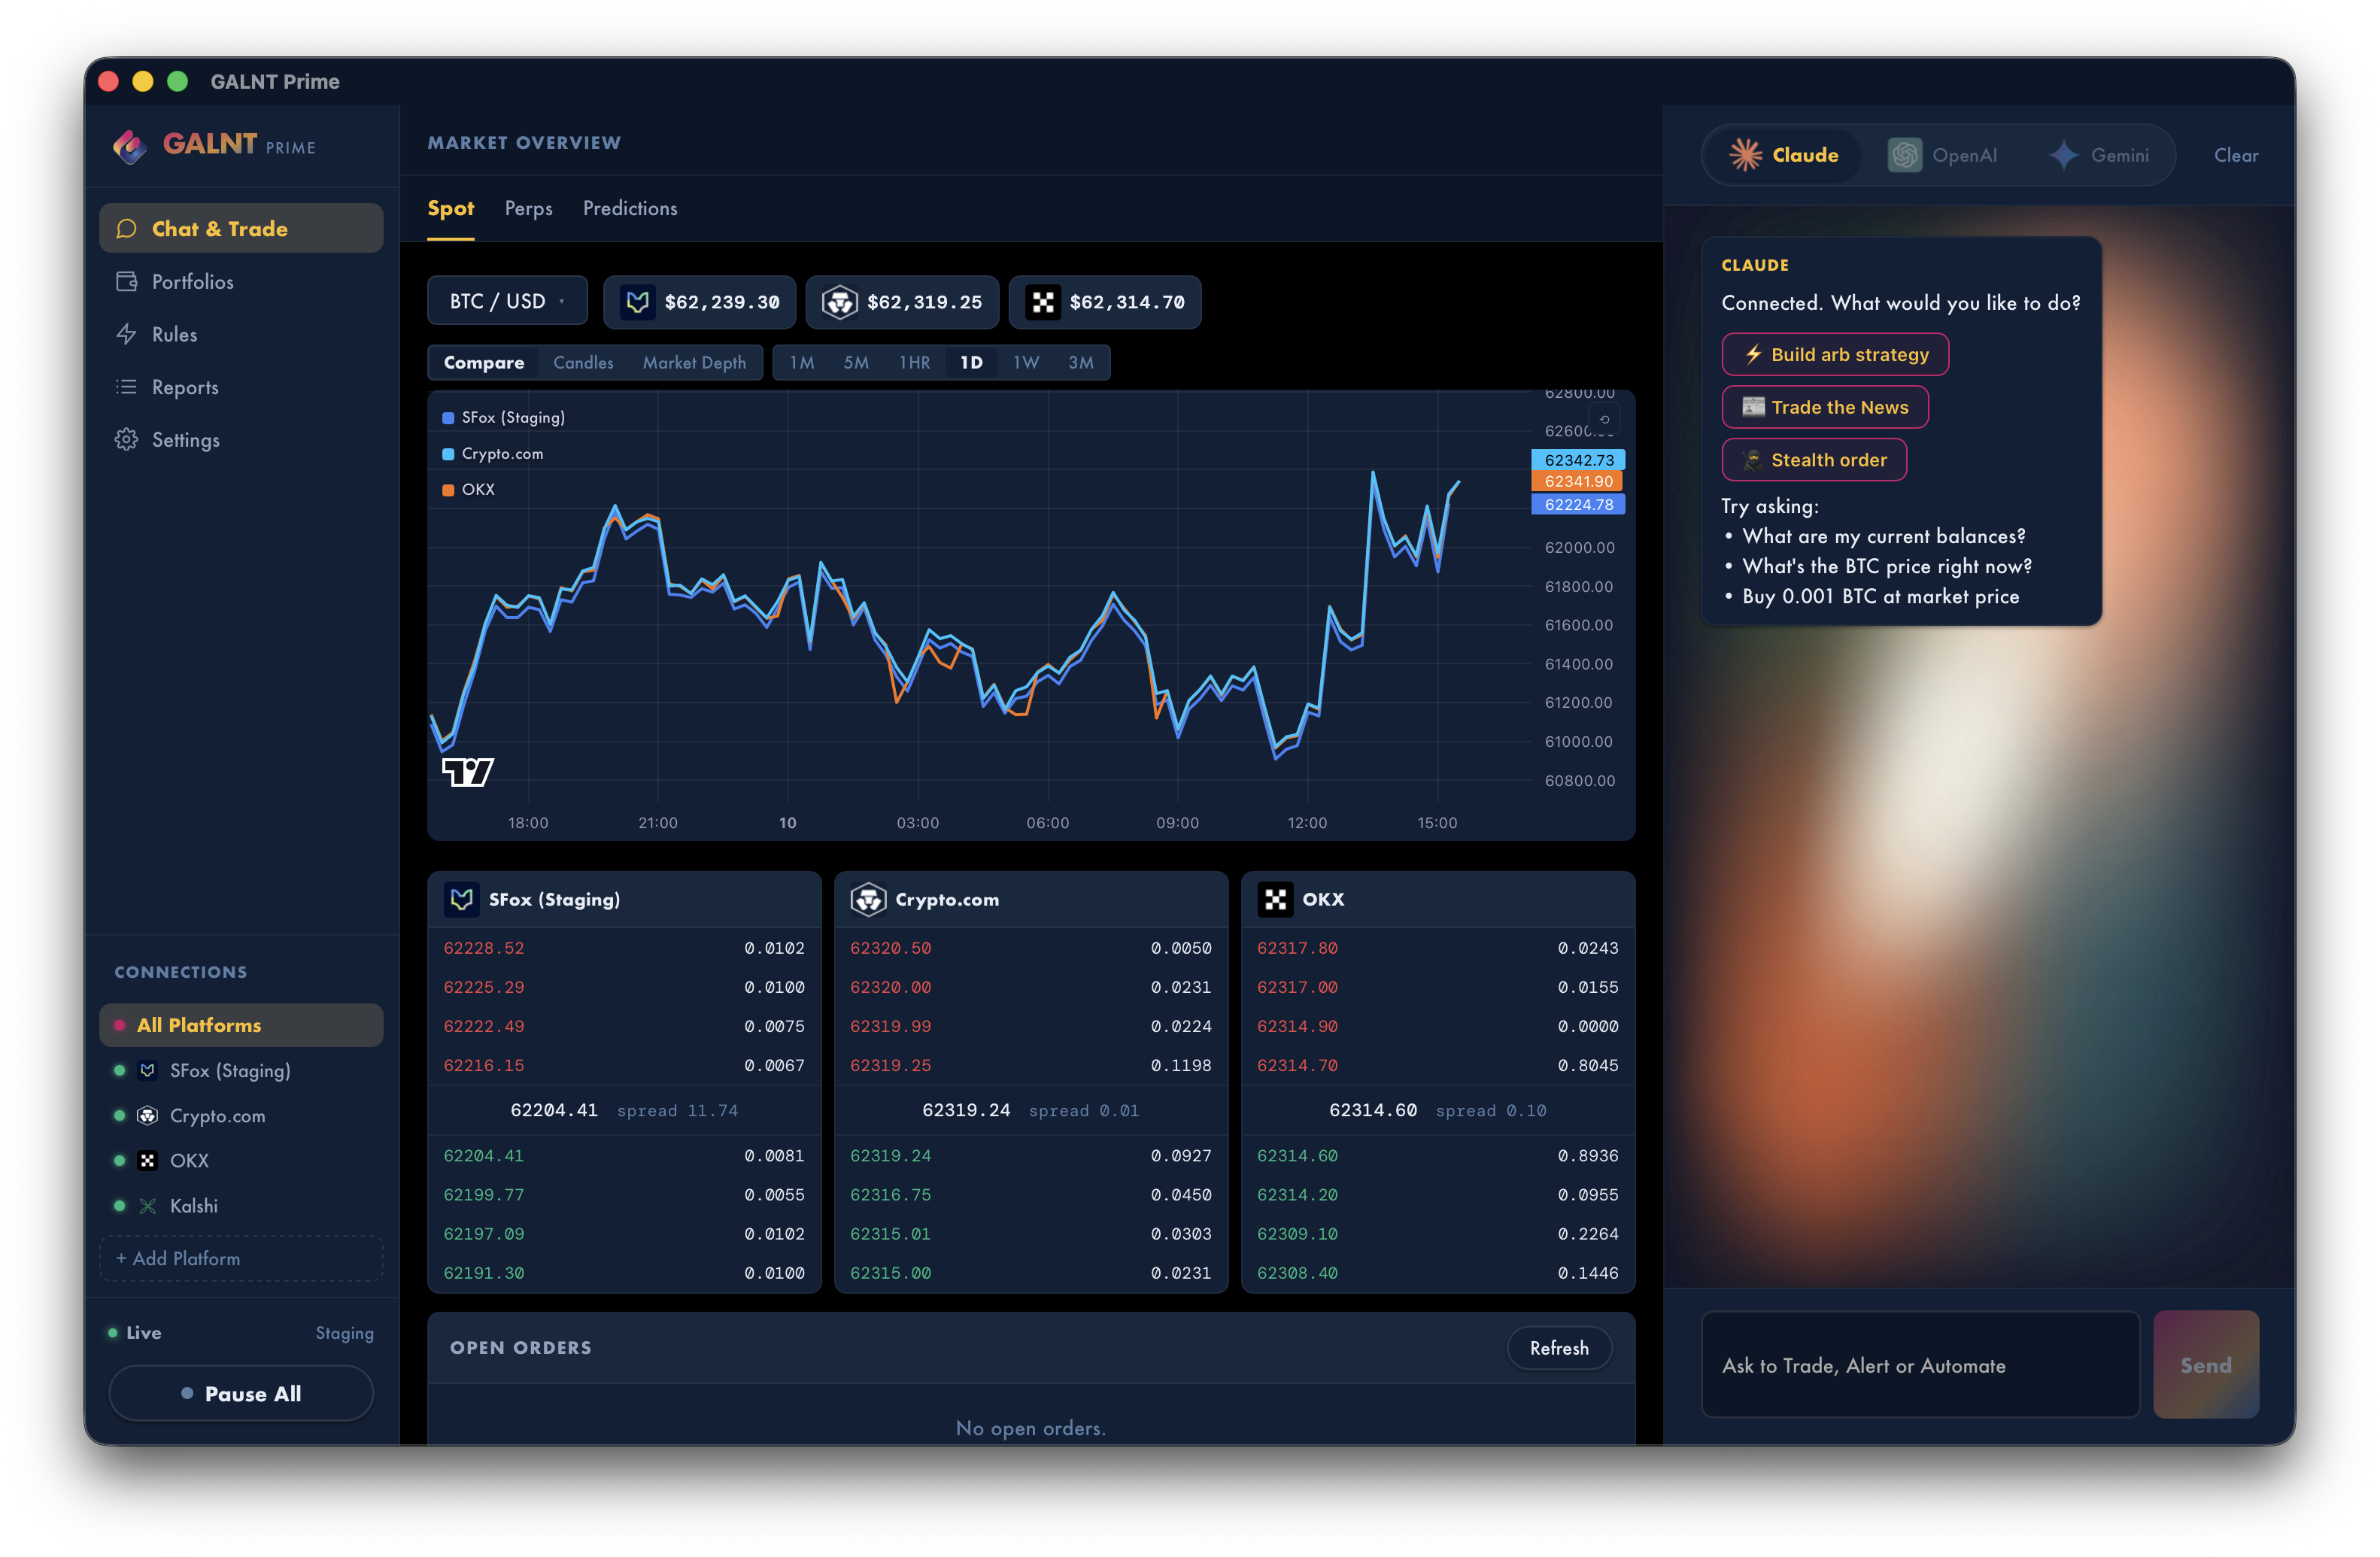Clear the chat conversation
The image size is (2380, 1557).
[2235, 155]
